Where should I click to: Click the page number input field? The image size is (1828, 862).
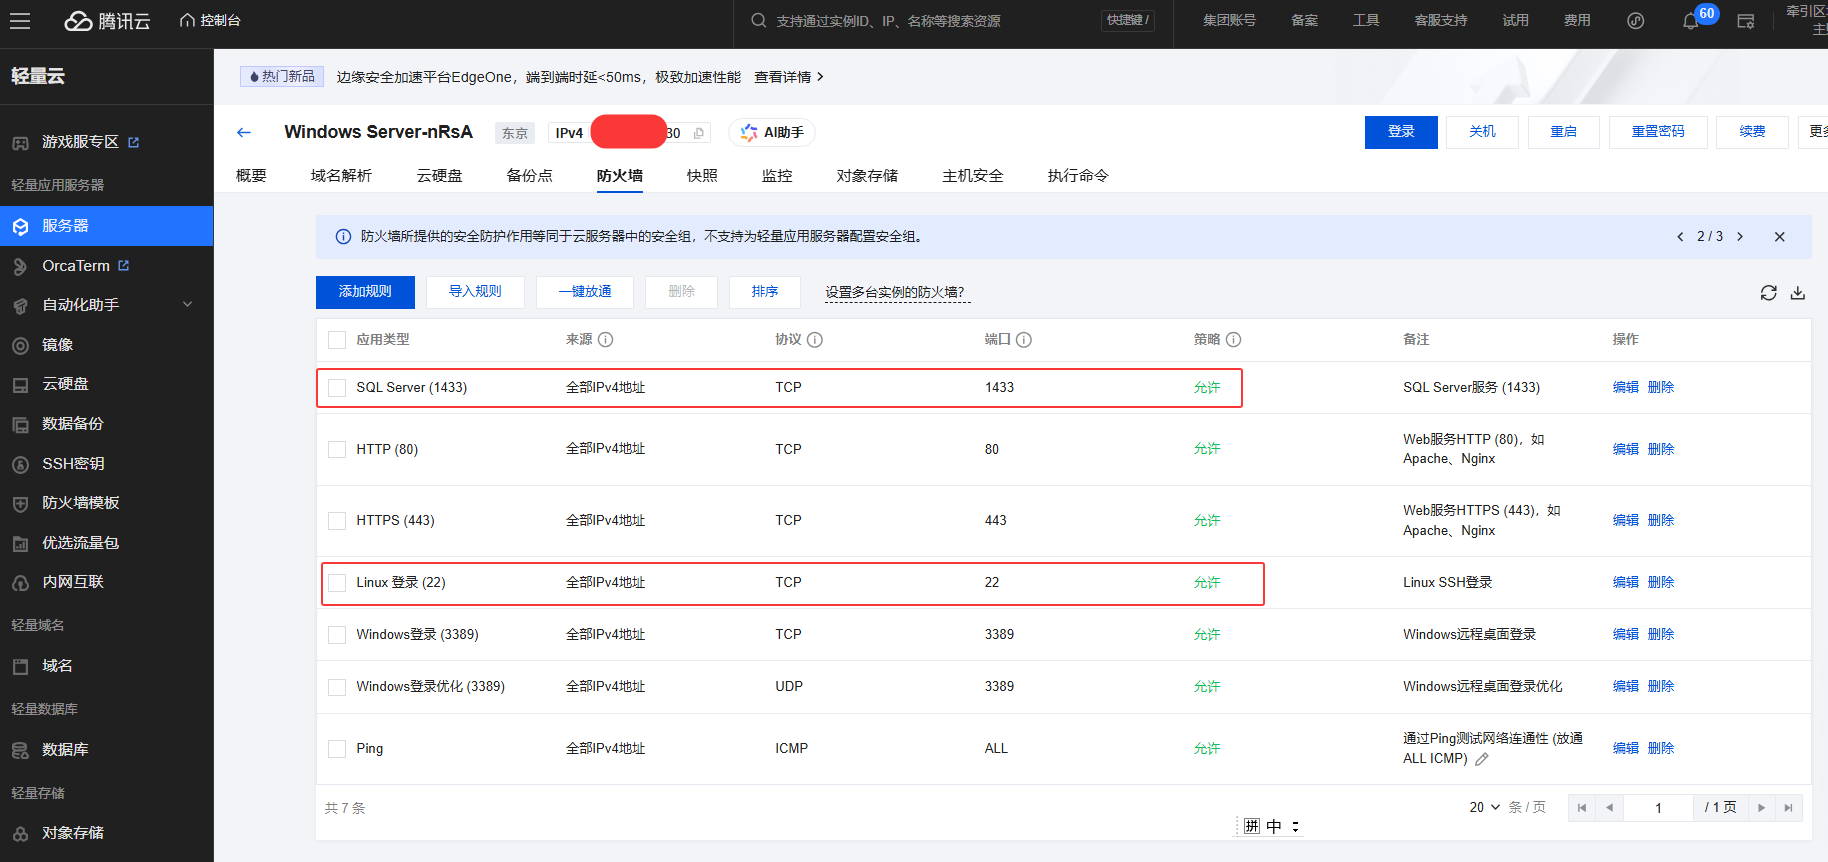(x=1658, y=808)
